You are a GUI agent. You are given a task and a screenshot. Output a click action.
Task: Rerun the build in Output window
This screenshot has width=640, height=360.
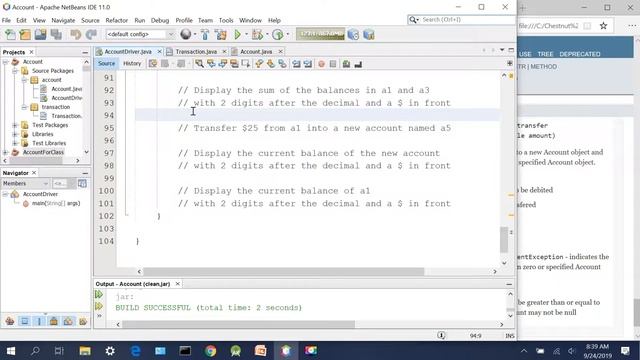(99, 294)
